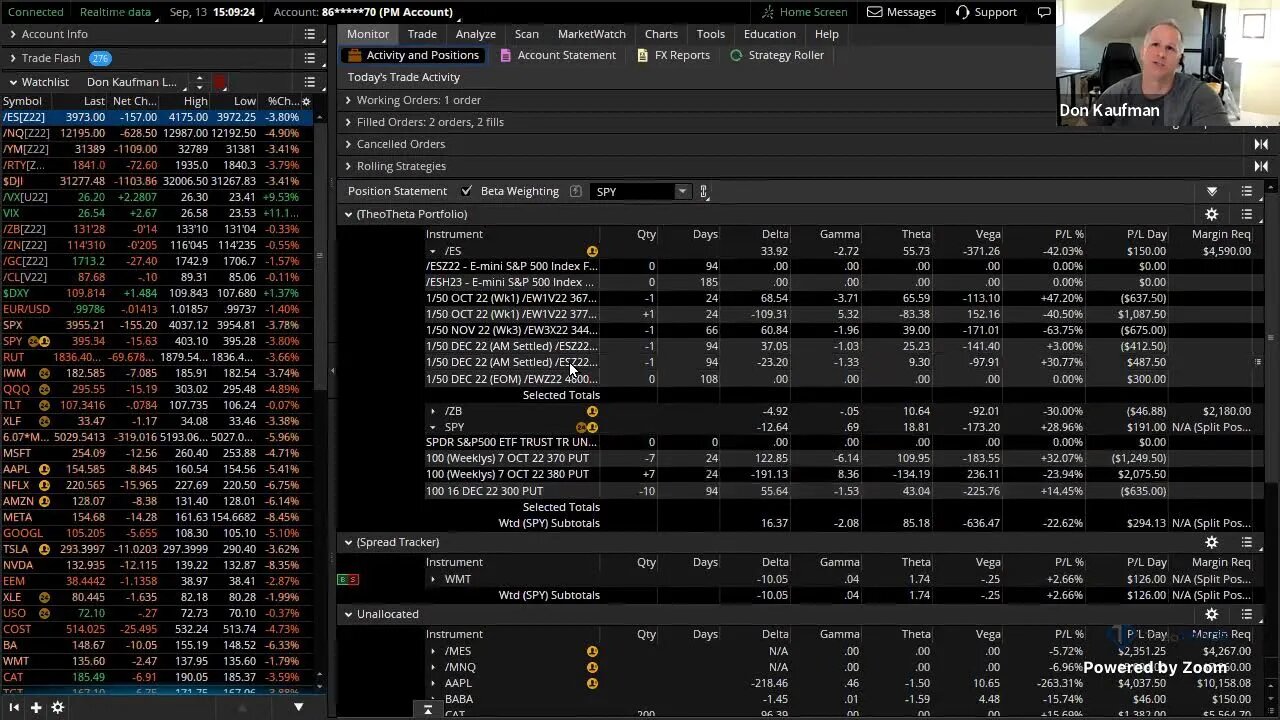The image size is (1280, 720).
Task: Switch to the Scan tab
Action: click(x=527, y=34)
